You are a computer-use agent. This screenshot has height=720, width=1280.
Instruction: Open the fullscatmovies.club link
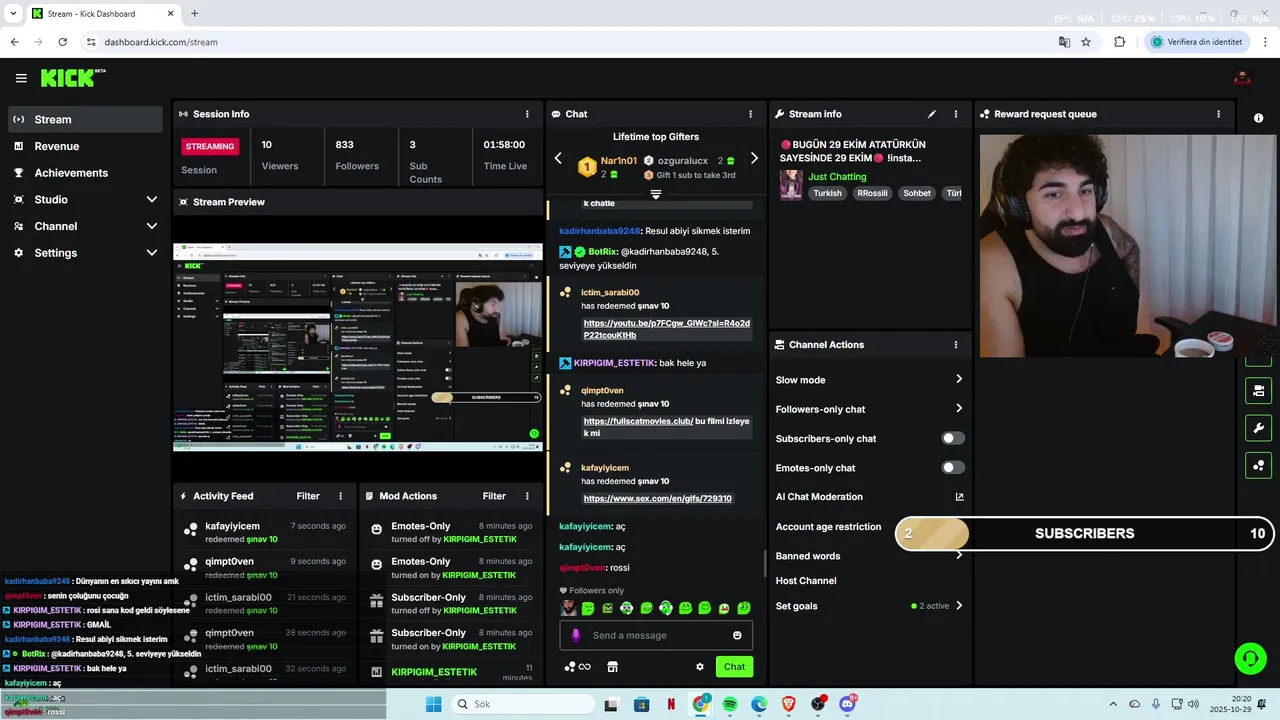(x=638, y=421)
